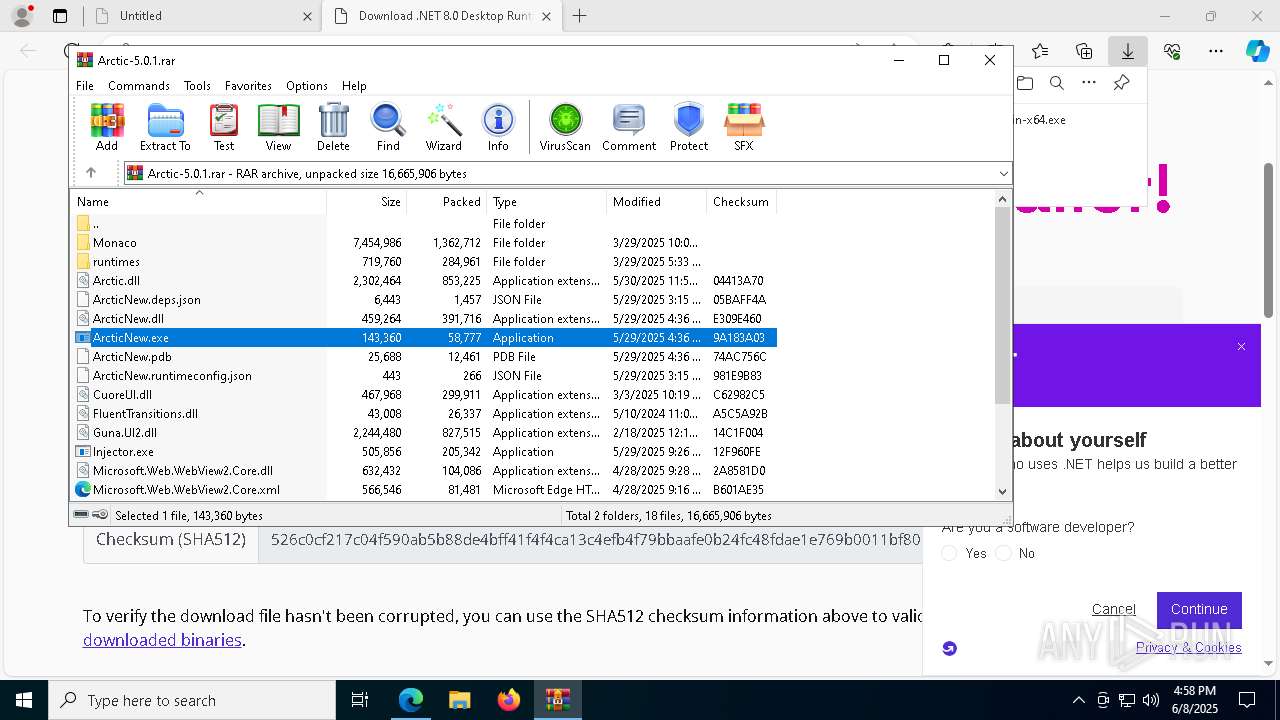Click the Info toolbar icon
The width and height of the screenshot is (1280, 720).
498,127
